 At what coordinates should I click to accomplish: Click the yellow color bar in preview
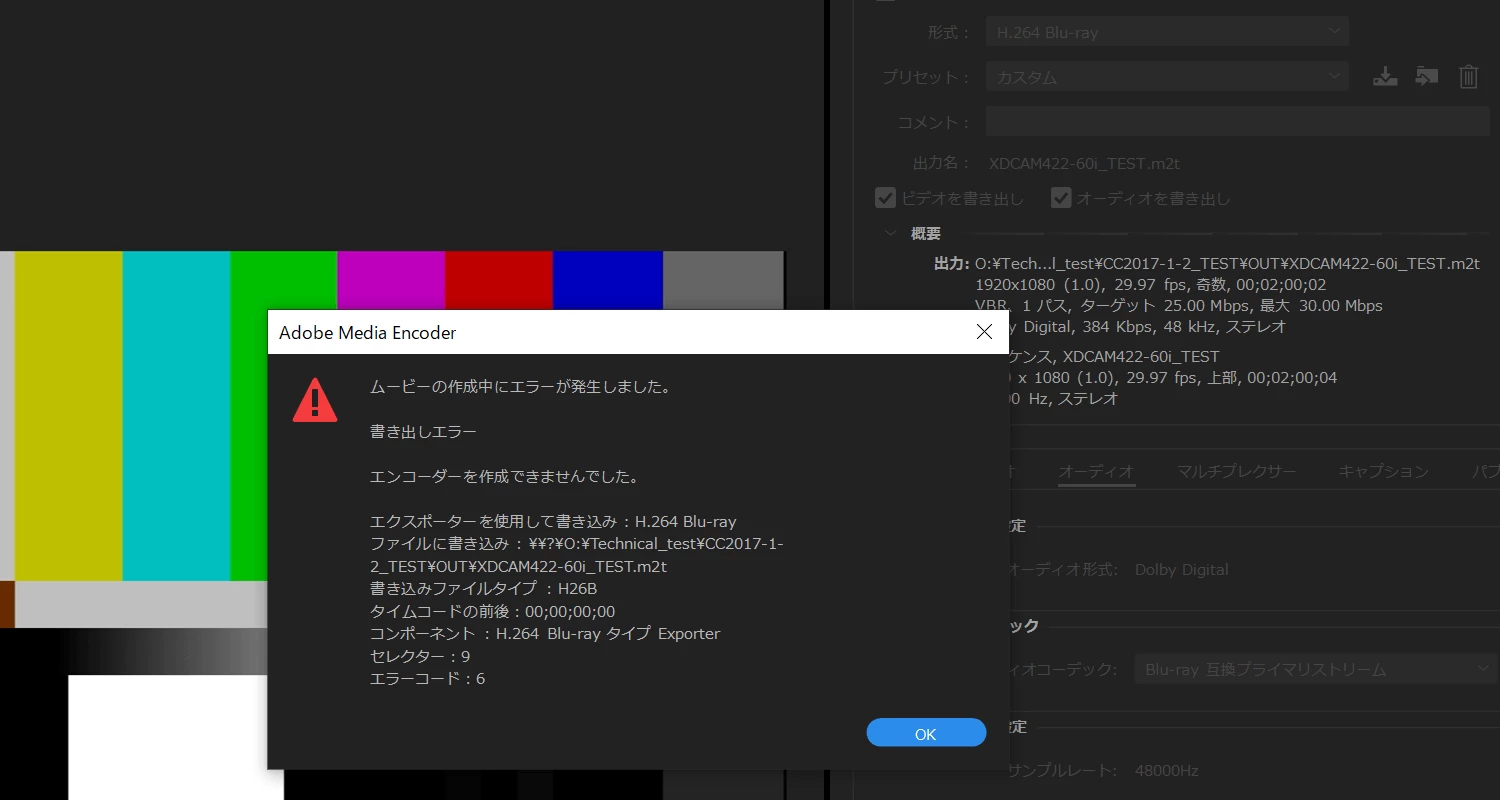[x=68, y=415]
